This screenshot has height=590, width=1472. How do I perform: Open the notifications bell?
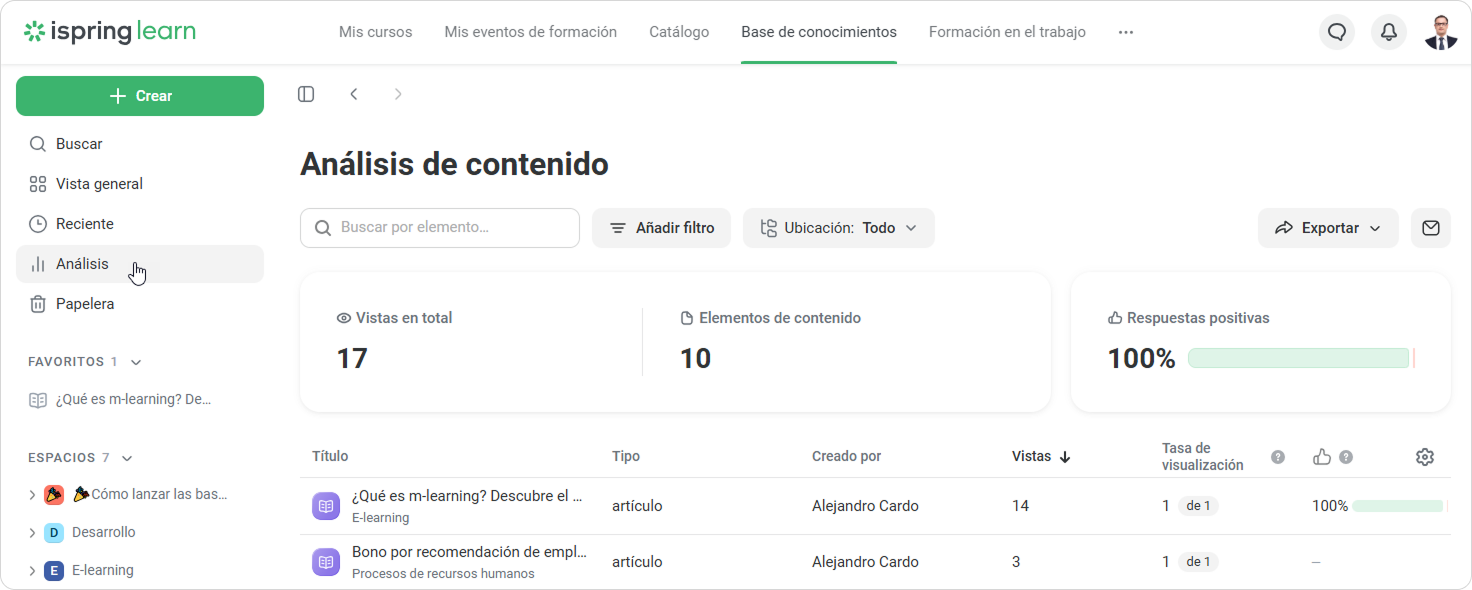tap(1389, 32)
